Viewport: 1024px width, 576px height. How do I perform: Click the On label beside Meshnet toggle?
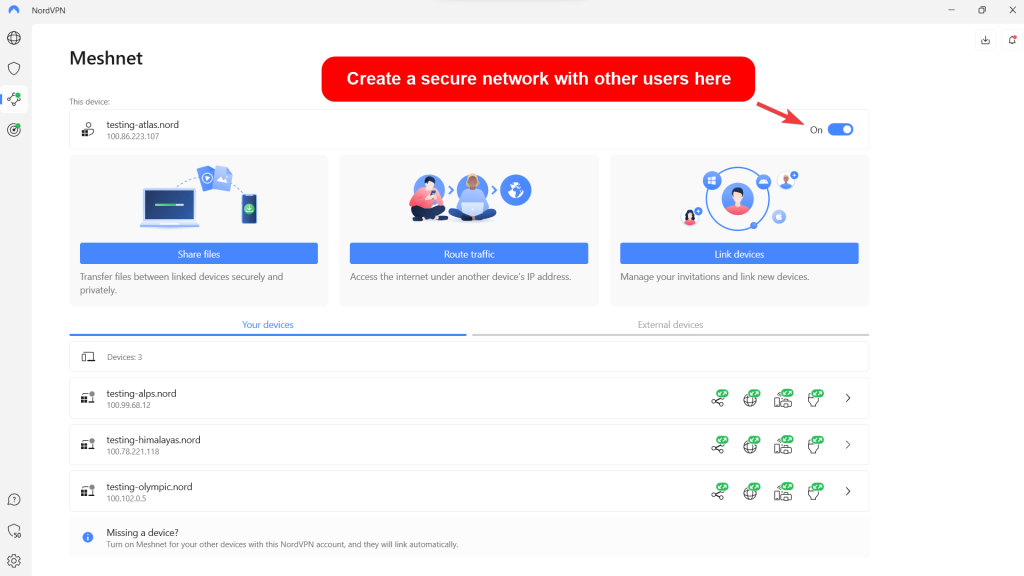(816, 130)
